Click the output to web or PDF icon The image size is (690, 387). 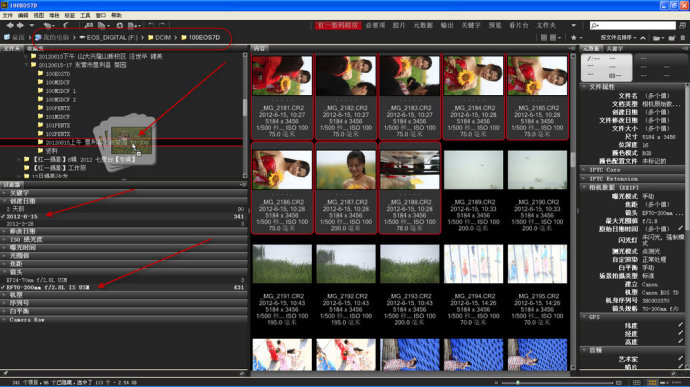134,26
